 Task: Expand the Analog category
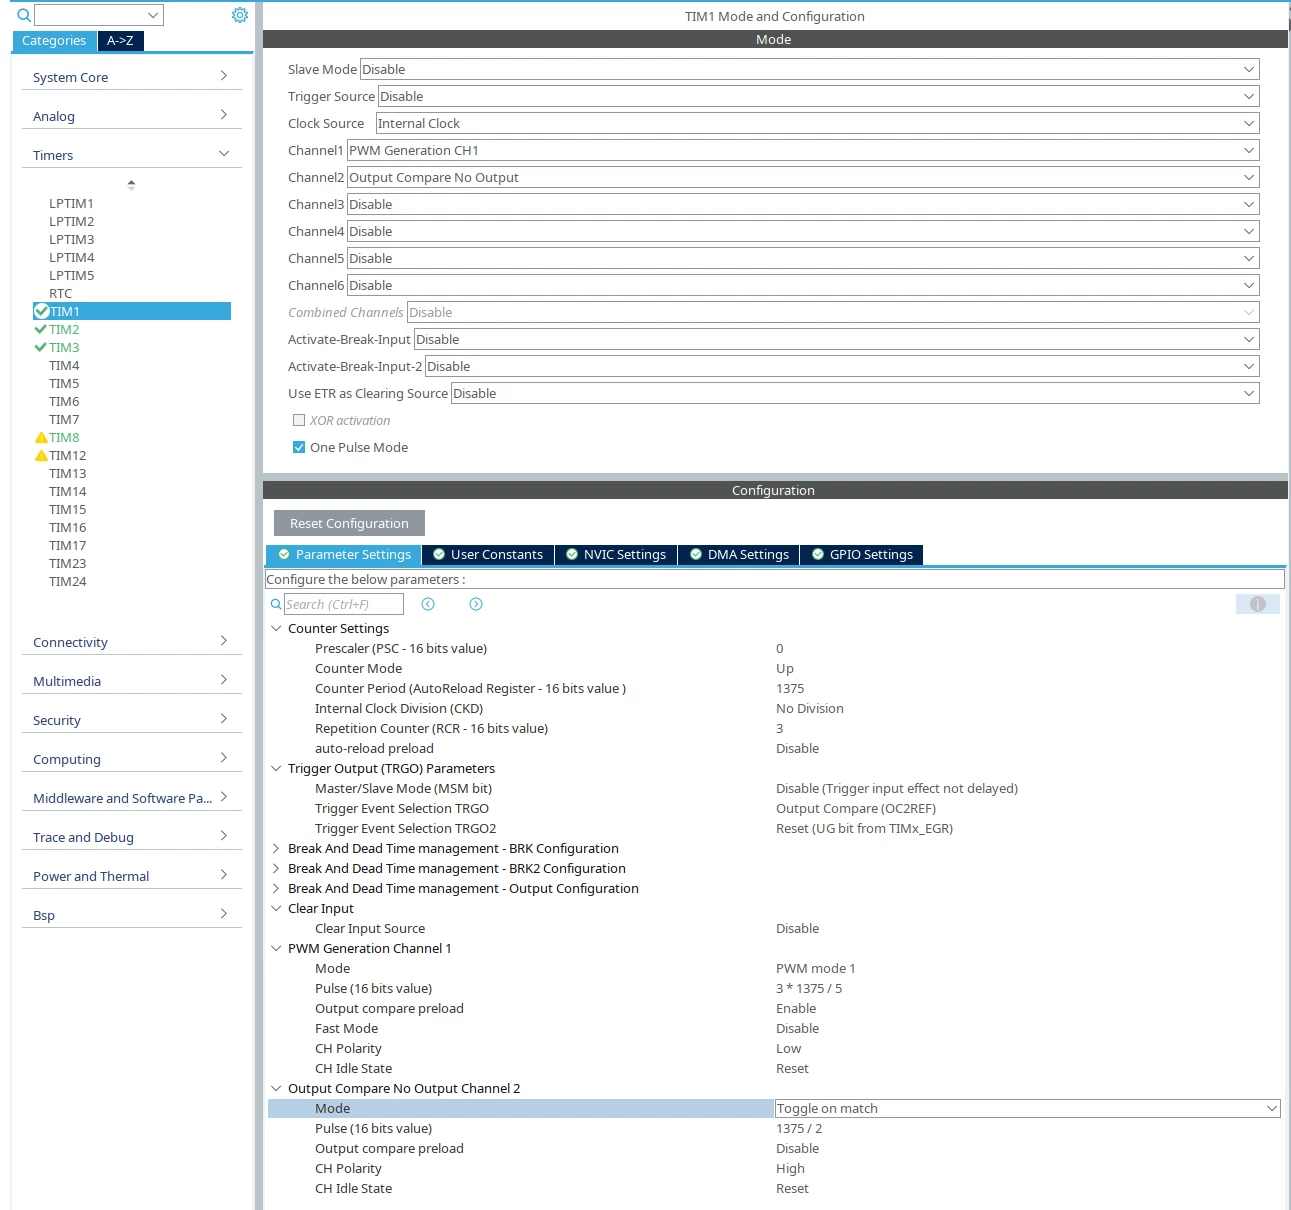point(131,116)
